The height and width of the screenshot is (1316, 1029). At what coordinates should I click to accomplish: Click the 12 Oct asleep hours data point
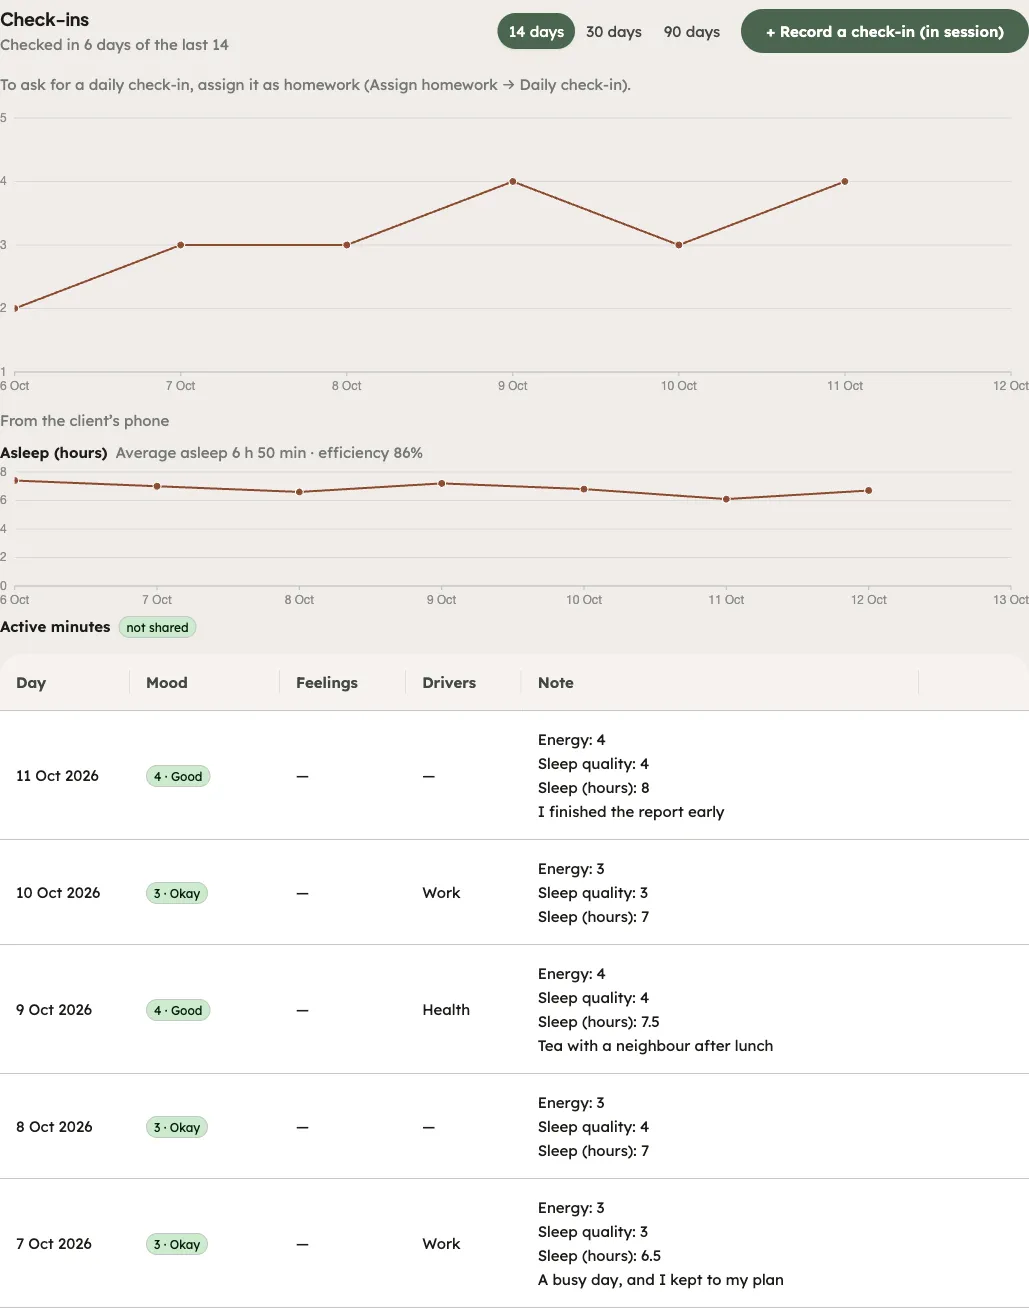(869, 490)
